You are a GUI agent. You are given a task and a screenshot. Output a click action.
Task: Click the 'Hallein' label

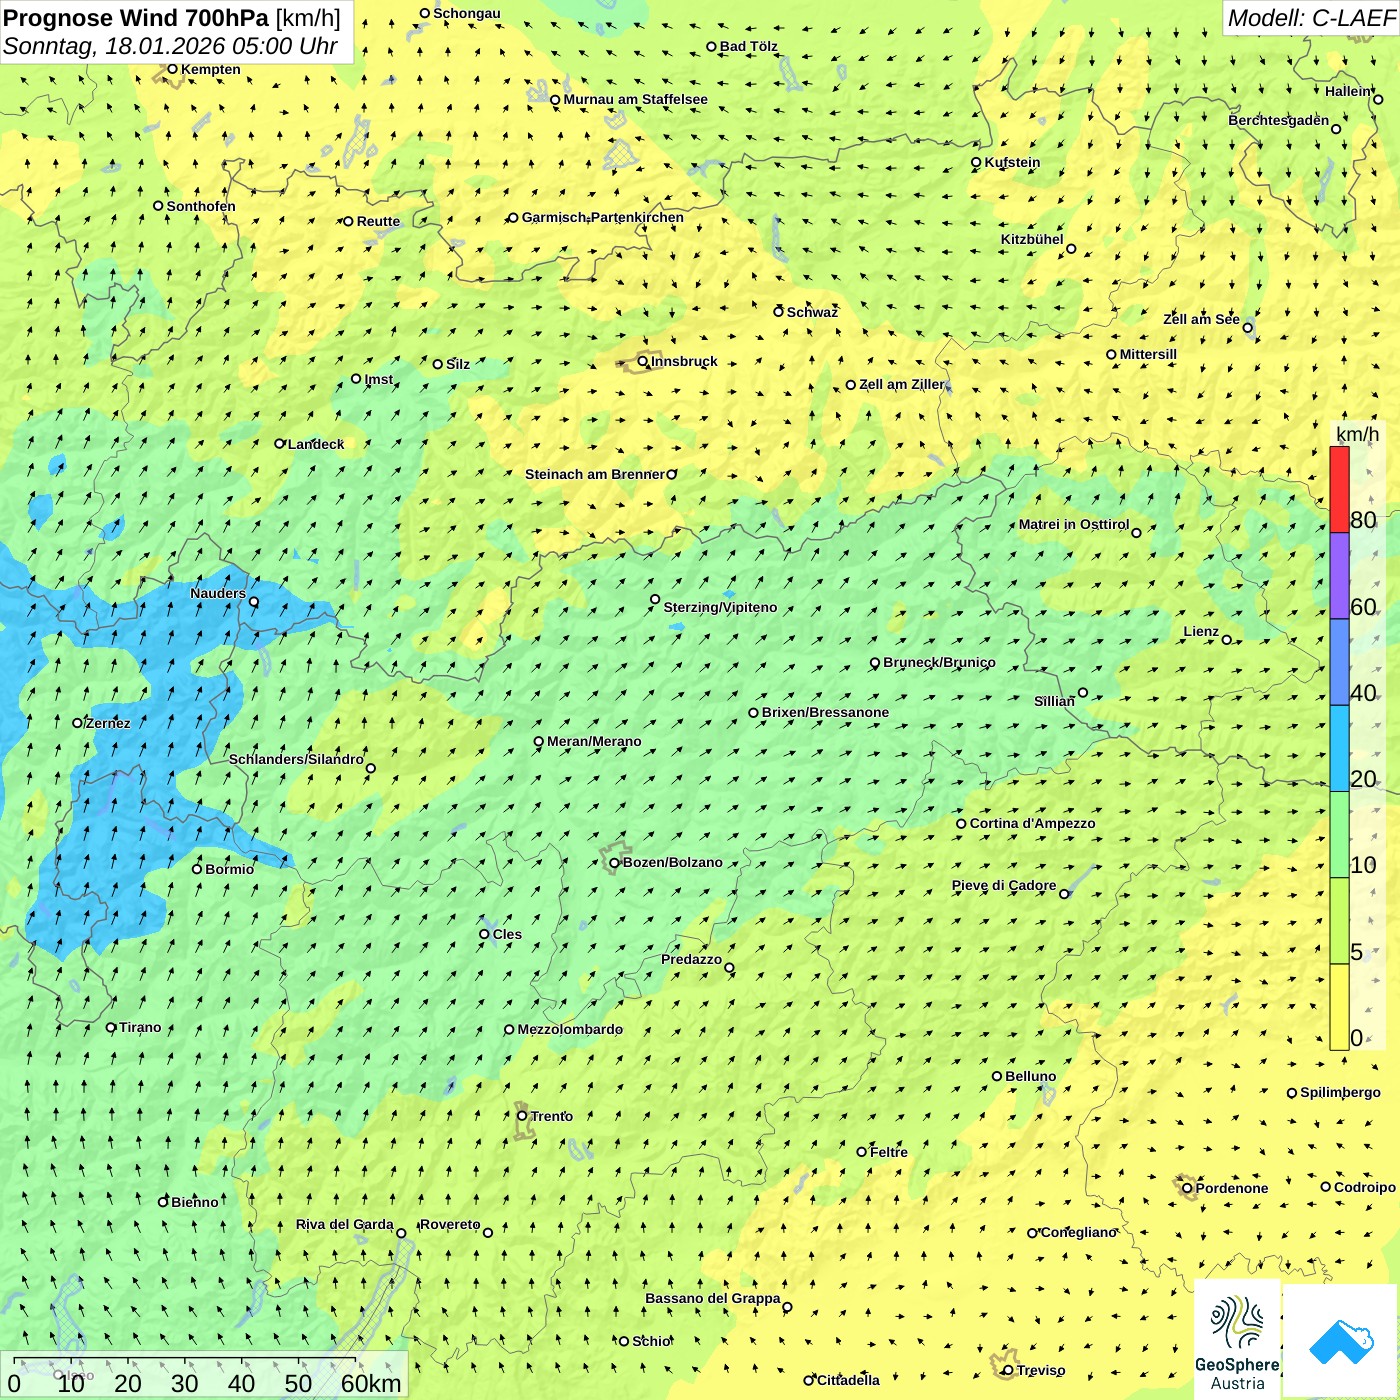point(1348,91)
